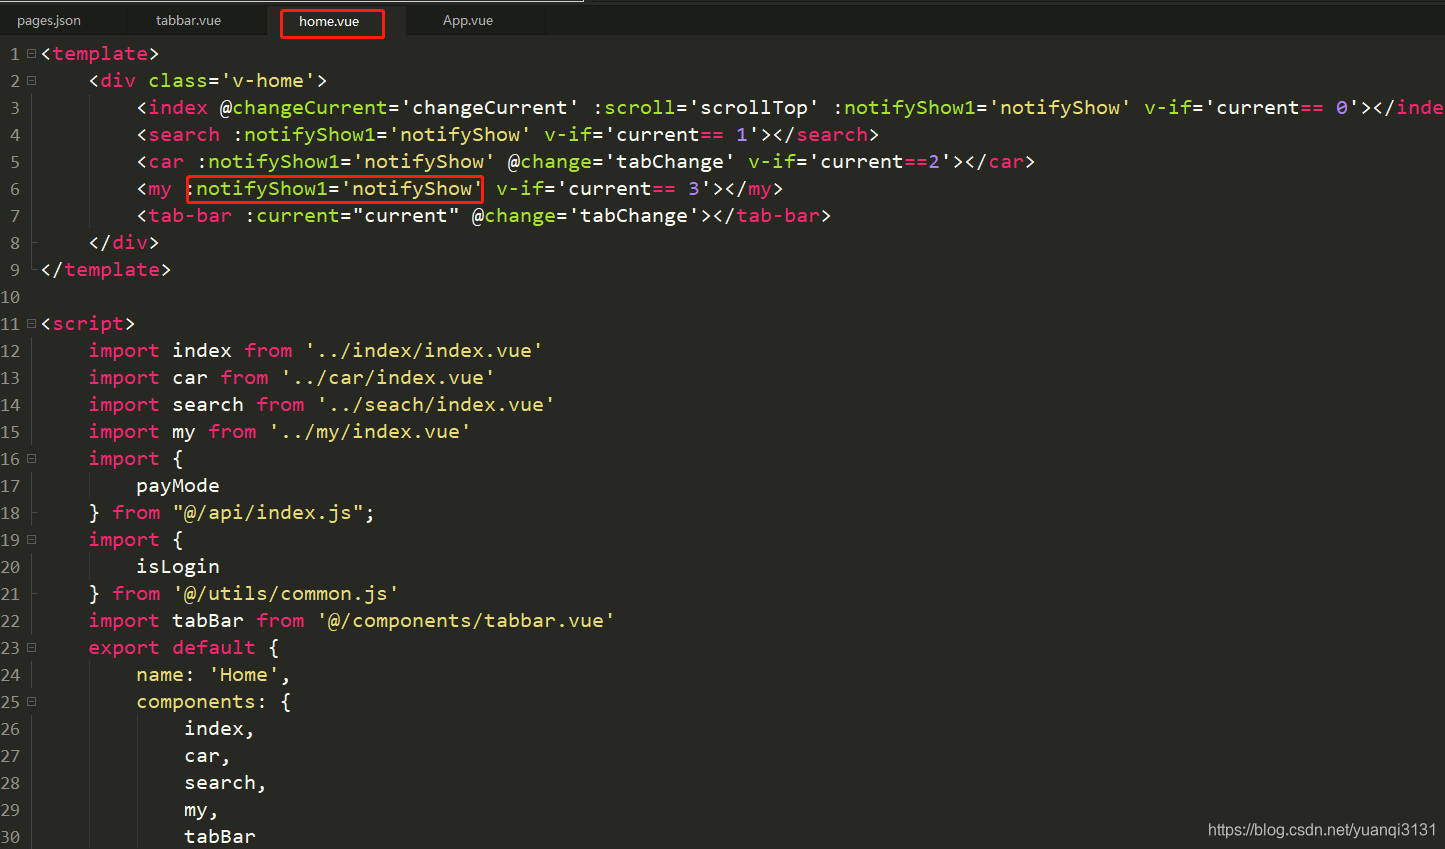Image resolution: width=1445 pixels, height=849 pixels.
Task: Click path '../index/index.vue'
Action: [x=424, y=351]
